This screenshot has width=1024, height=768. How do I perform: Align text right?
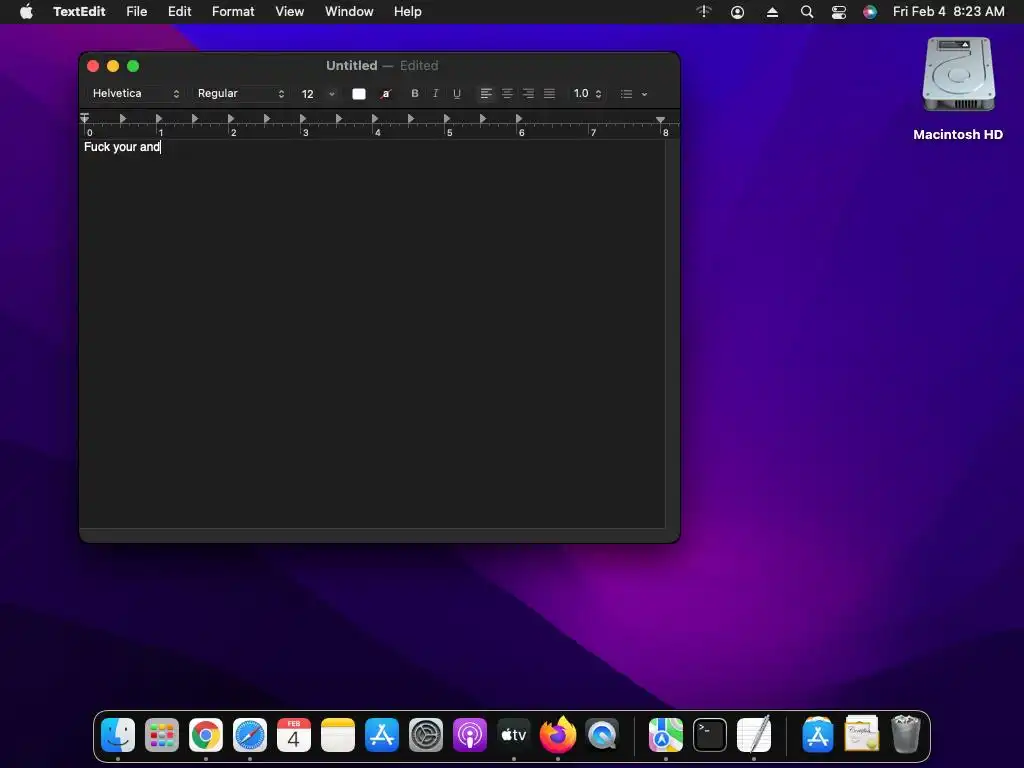point(528,93)
